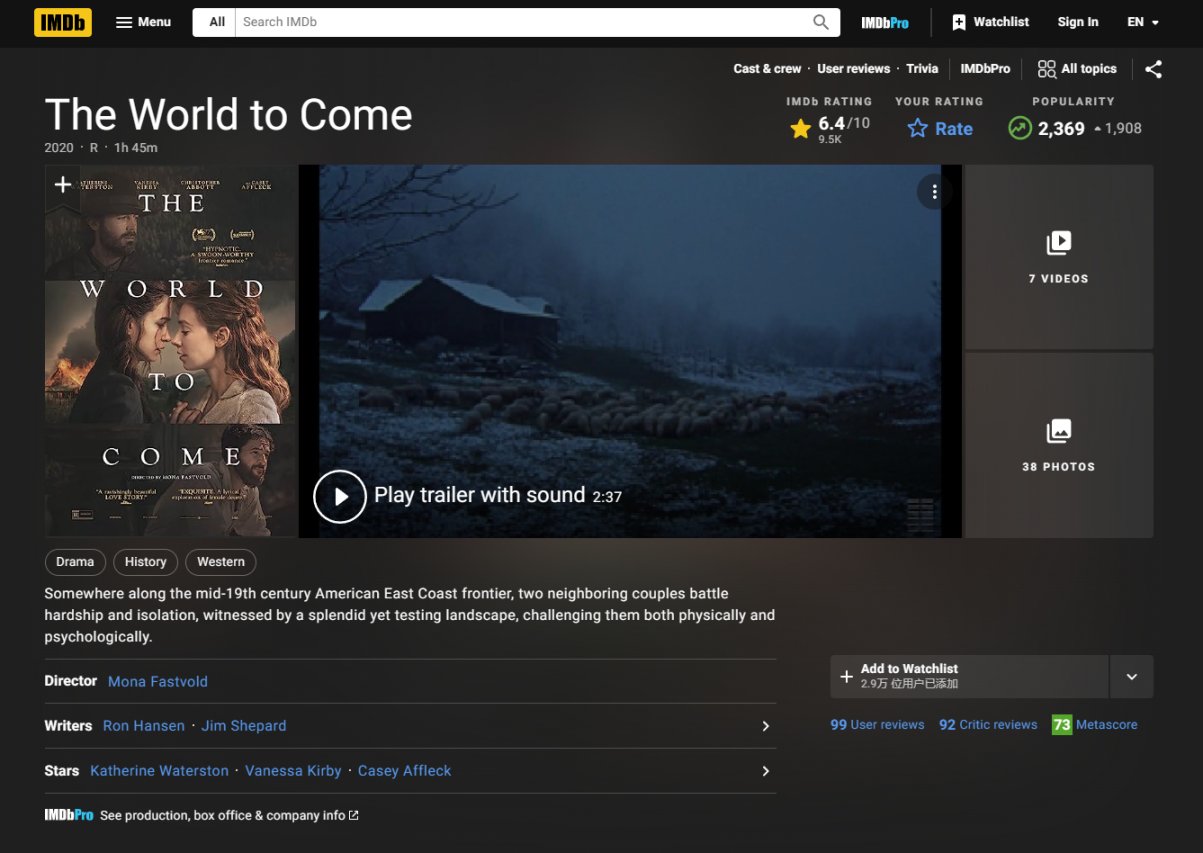1203x853 pixels.
Task: Click the popularity value 2,369
Action: [1061, 128]
